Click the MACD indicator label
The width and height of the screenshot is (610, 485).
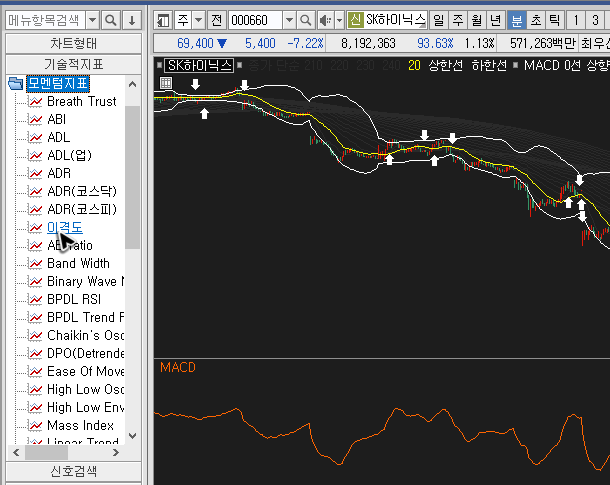178,367
